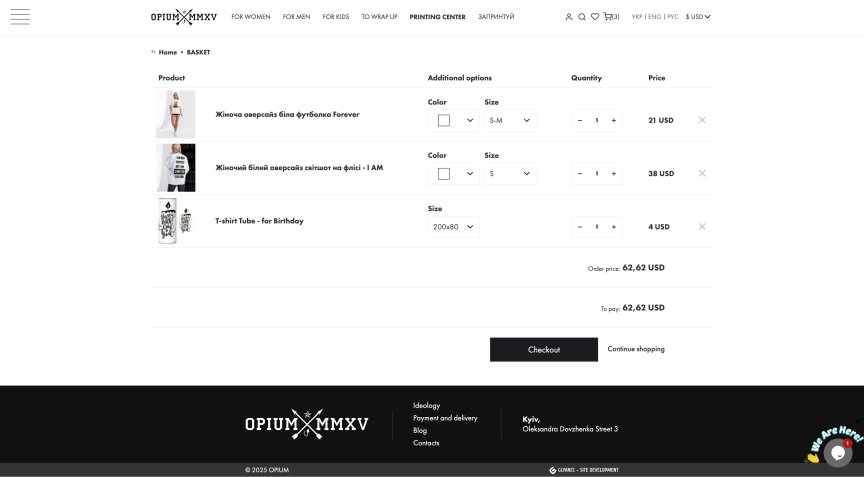This screenshot has width=864, height=477.
Task: Open the hamburger side menu
Action: tap(20, 17)
